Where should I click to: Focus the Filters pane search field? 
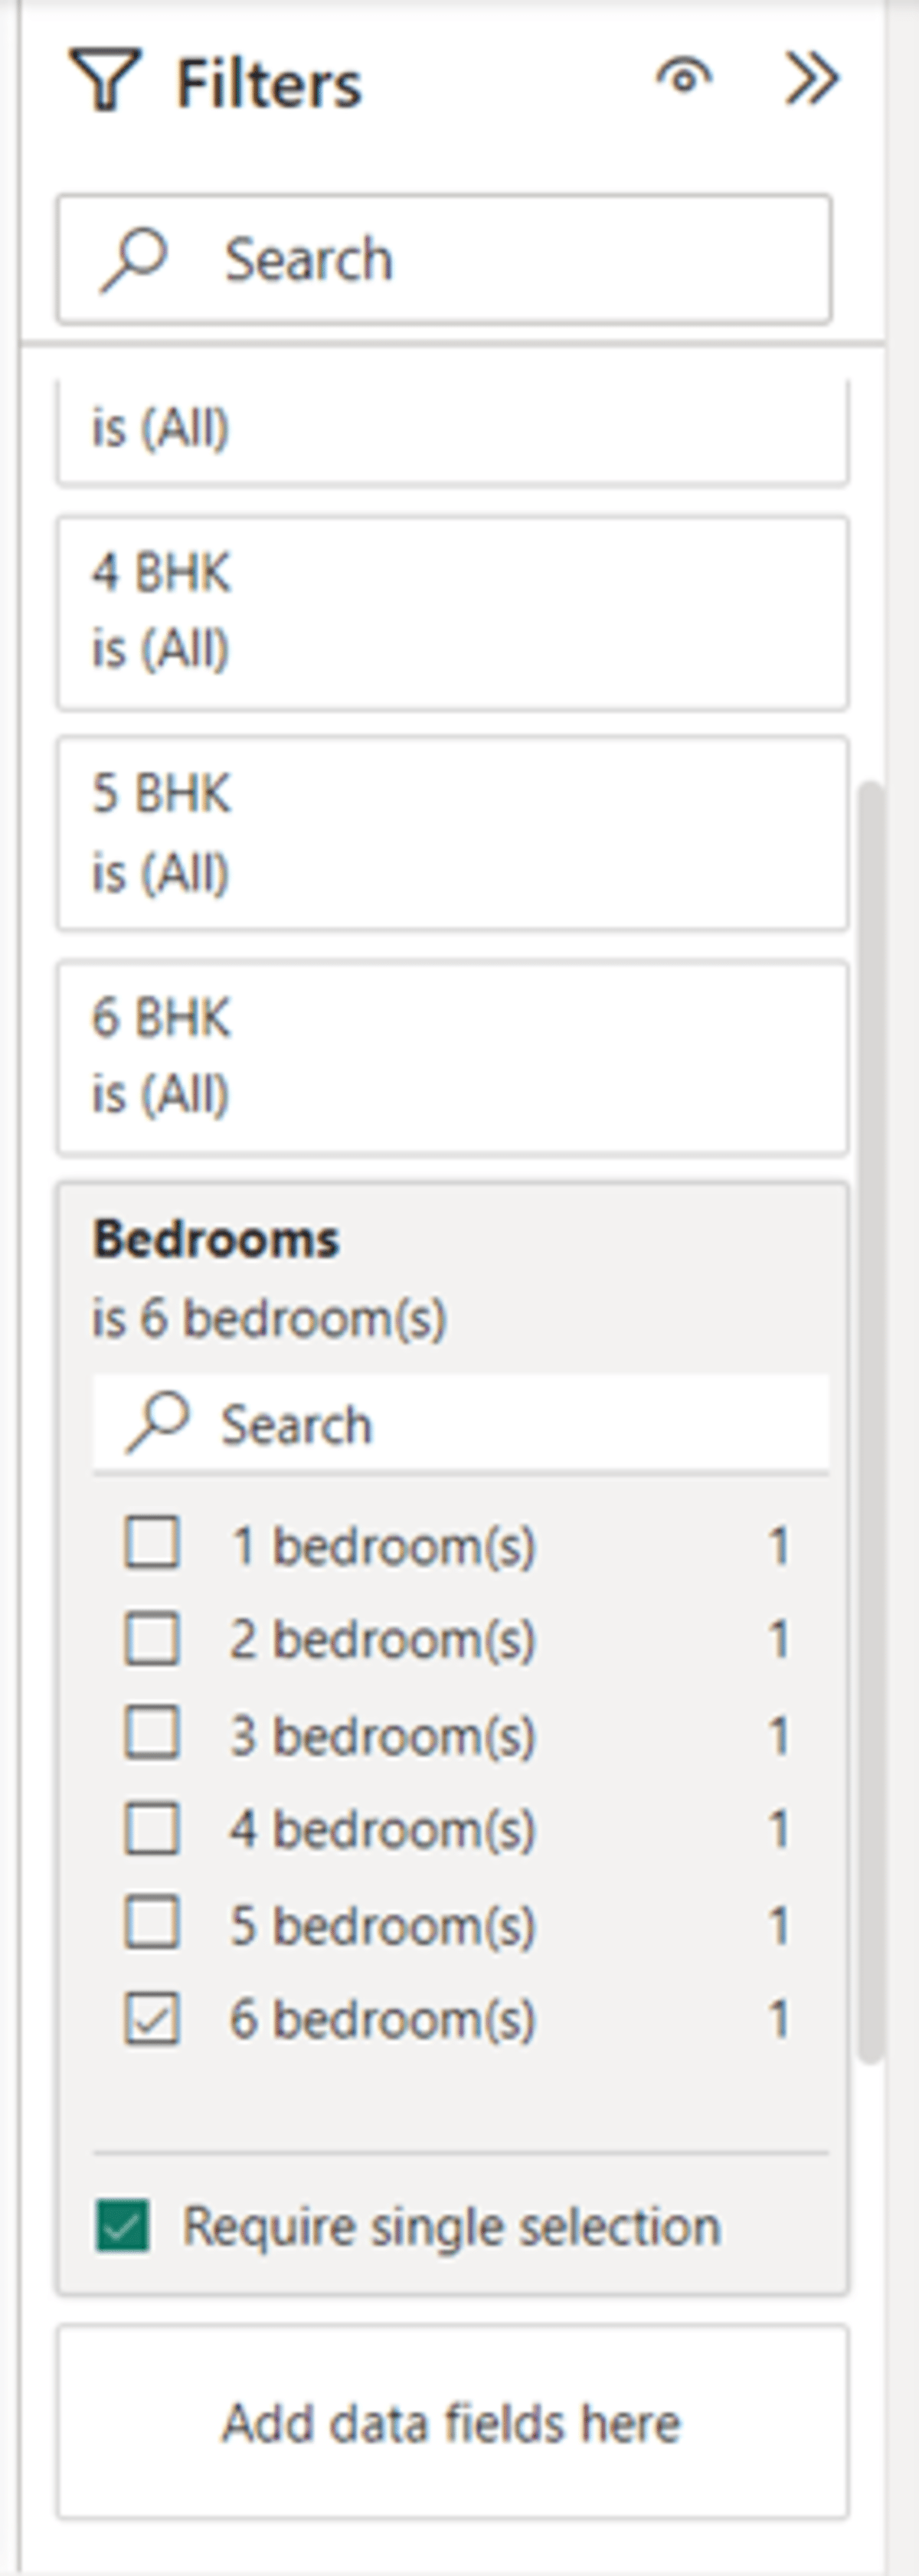(x=444, y=259)
